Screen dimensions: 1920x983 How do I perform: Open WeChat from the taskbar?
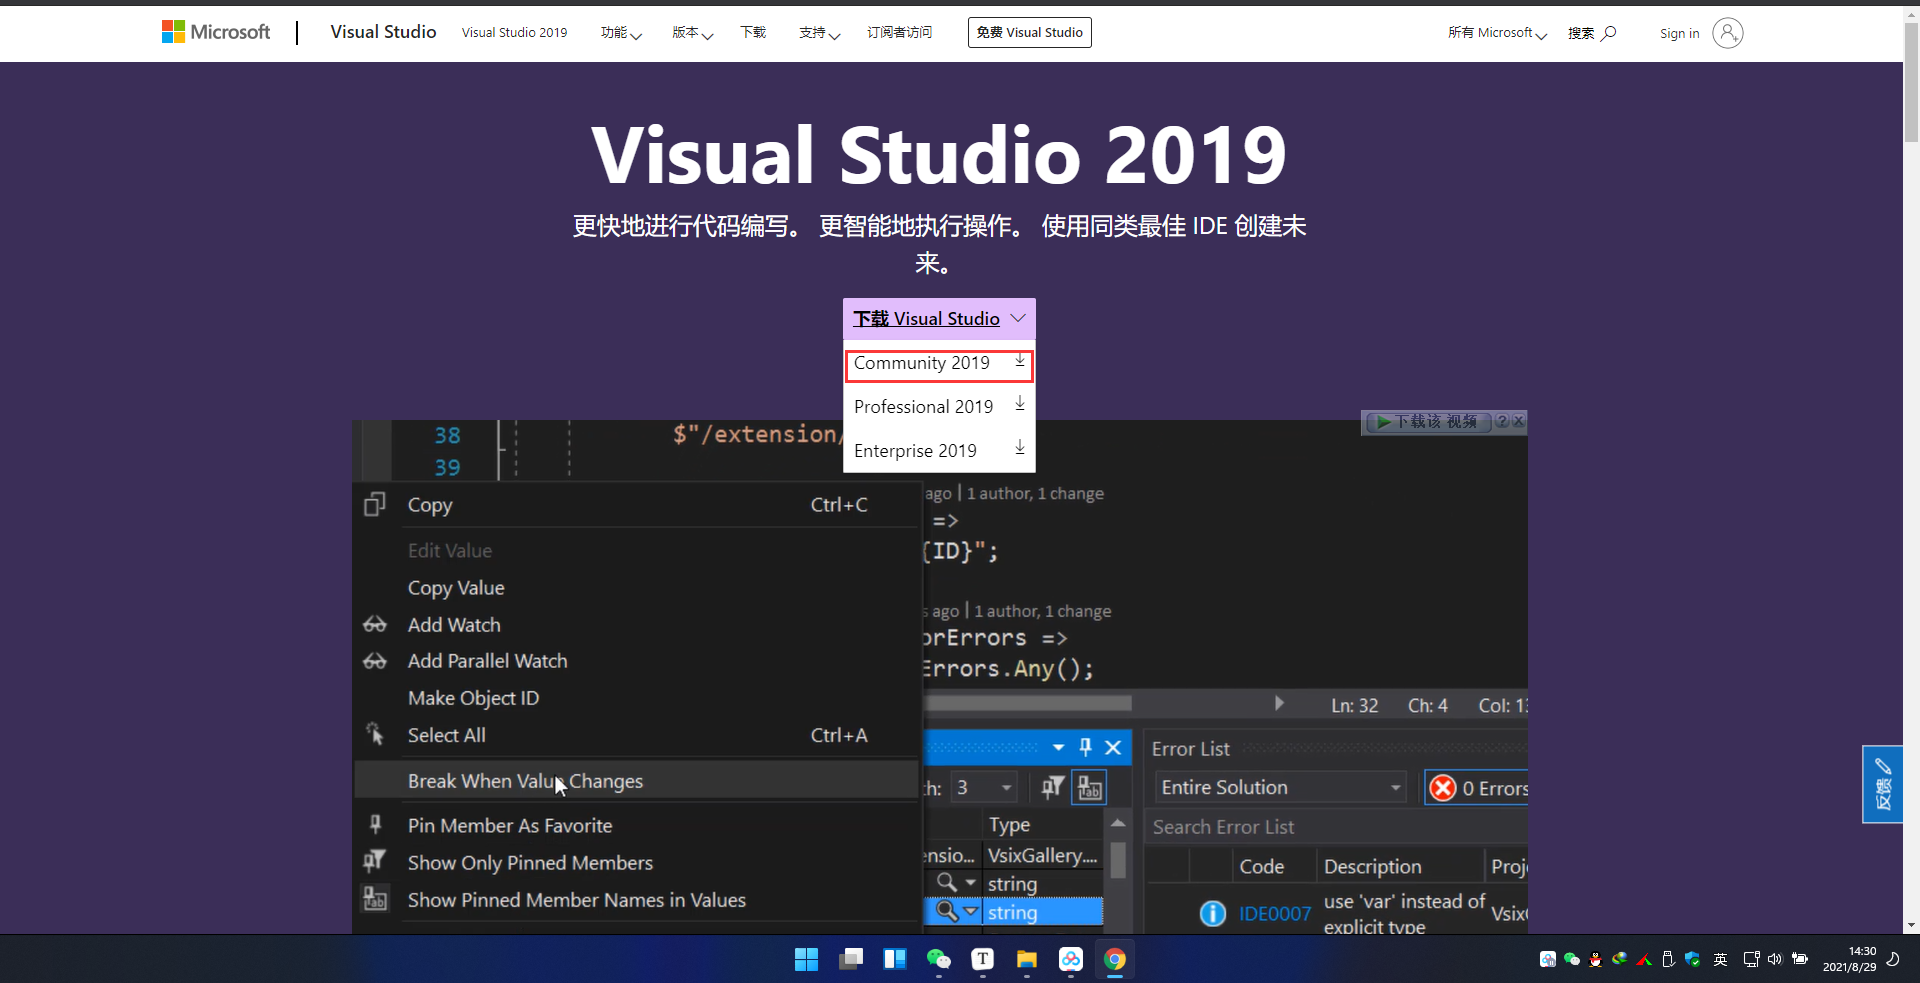pos(938,959)
